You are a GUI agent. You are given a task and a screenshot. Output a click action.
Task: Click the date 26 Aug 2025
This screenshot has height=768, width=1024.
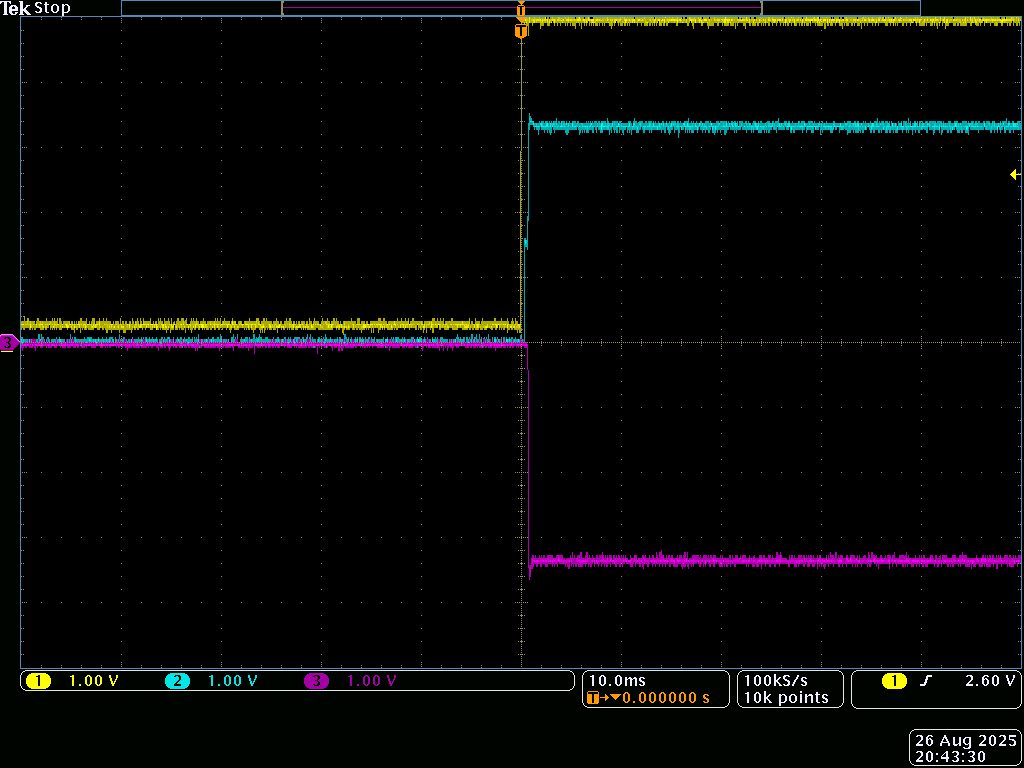point(966,741)
